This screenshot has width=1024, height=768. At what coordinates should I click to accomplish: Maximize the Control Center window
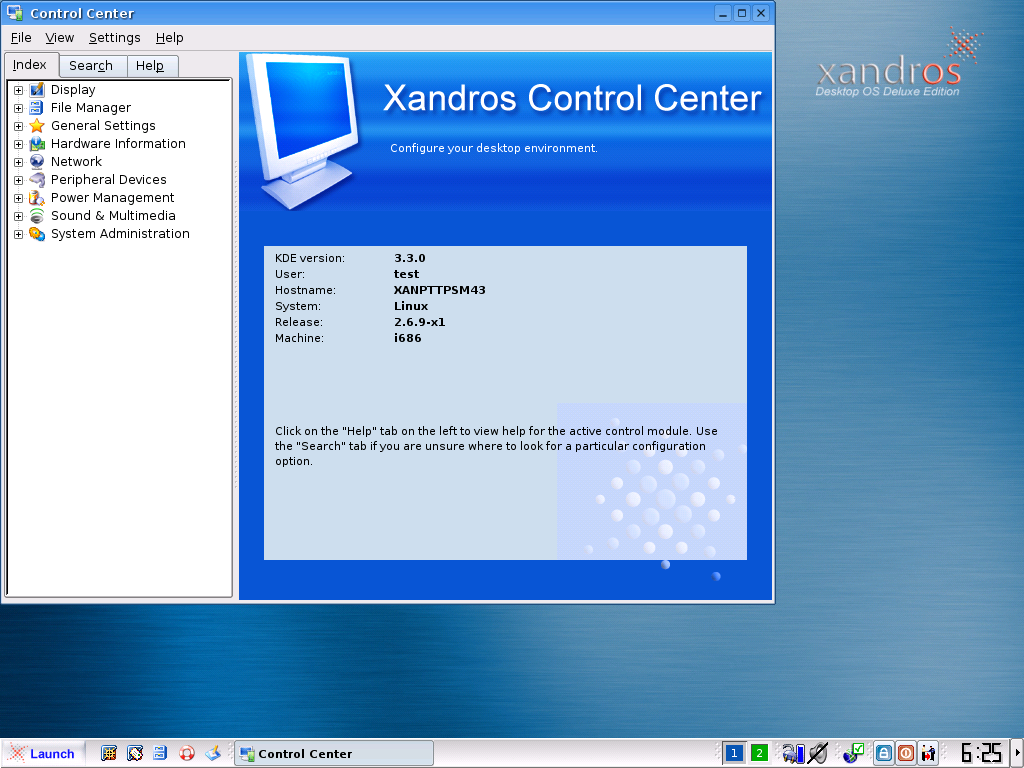point(742,13)
